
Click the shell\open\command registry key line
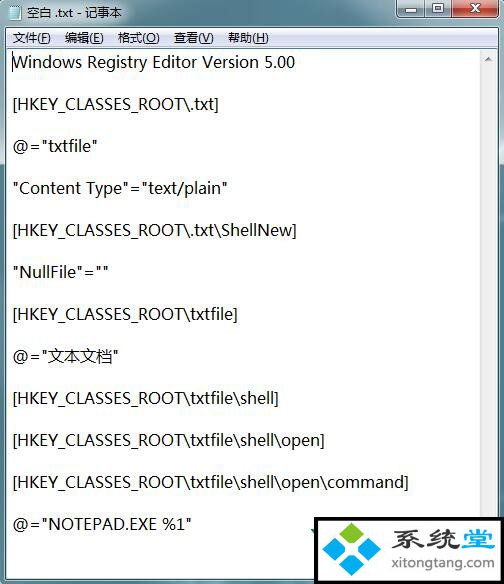click(x=210, y=483)
